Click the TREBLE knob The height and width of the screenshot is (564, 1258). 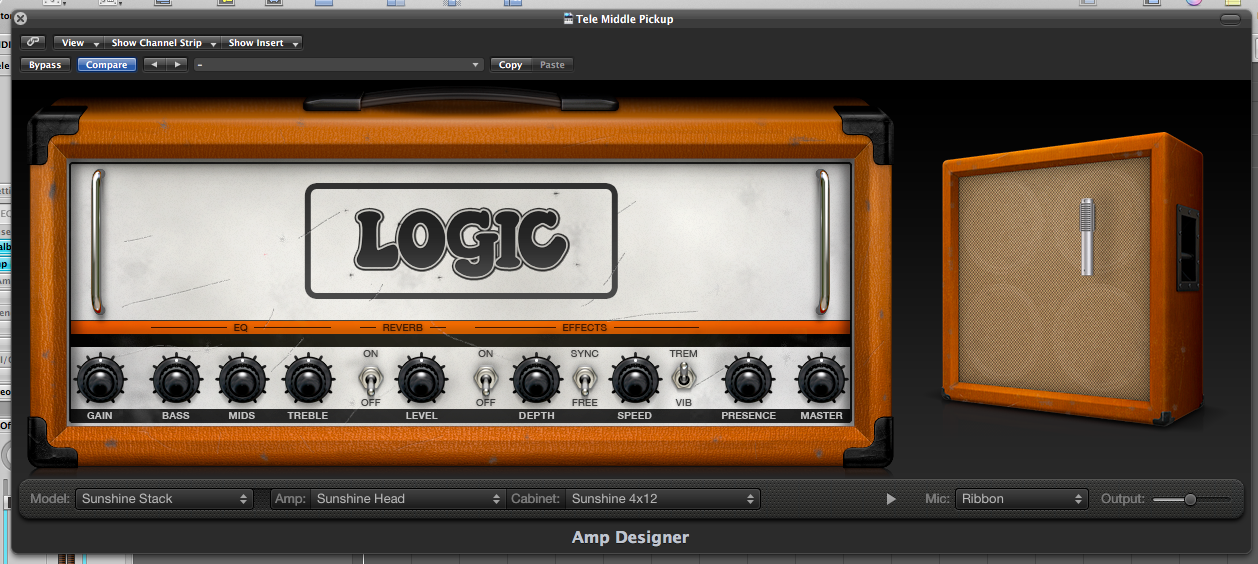307,380
